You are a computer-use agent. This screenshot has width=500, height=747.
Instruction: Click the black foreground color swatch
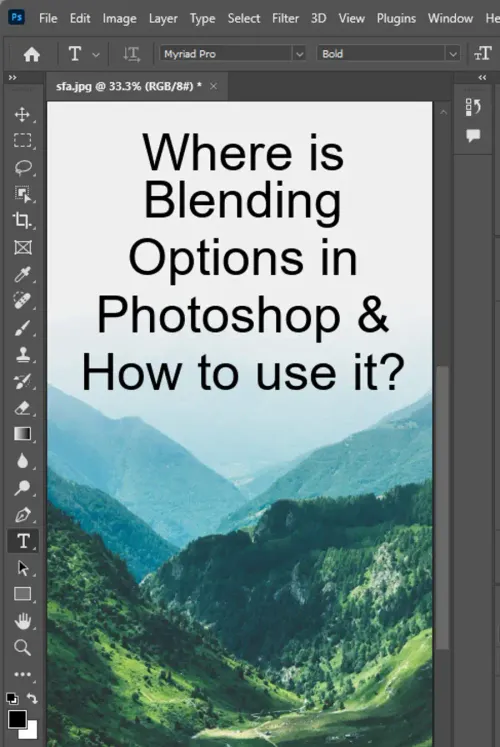(17, 719)
